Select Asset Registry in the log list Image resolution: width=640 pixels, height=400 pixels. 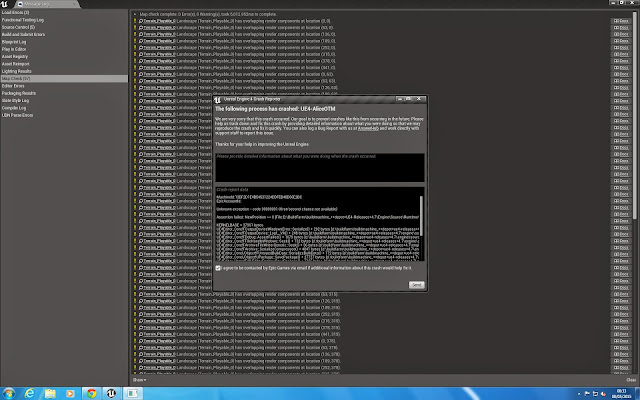[x=15, y=57]
